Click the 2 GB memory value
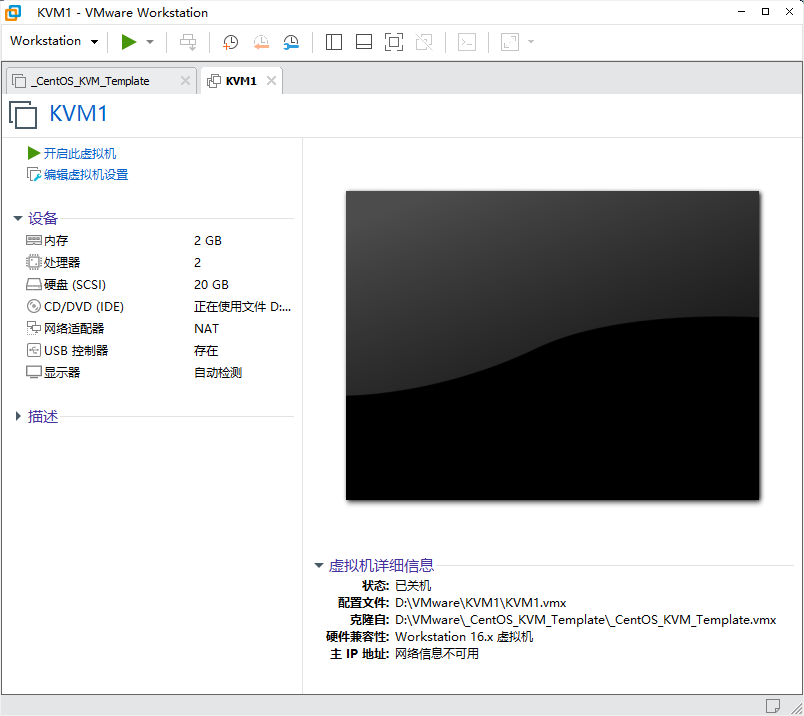This screenshot has width=804, height=716. click(208, 241)
